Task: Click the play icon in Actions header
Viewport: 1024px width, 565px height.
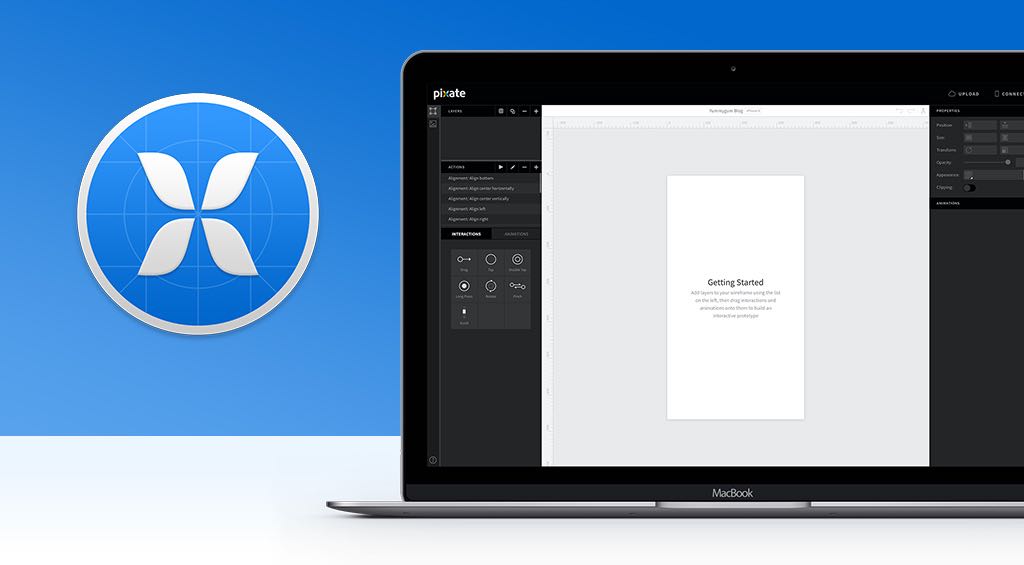Action: click(501, 167)
